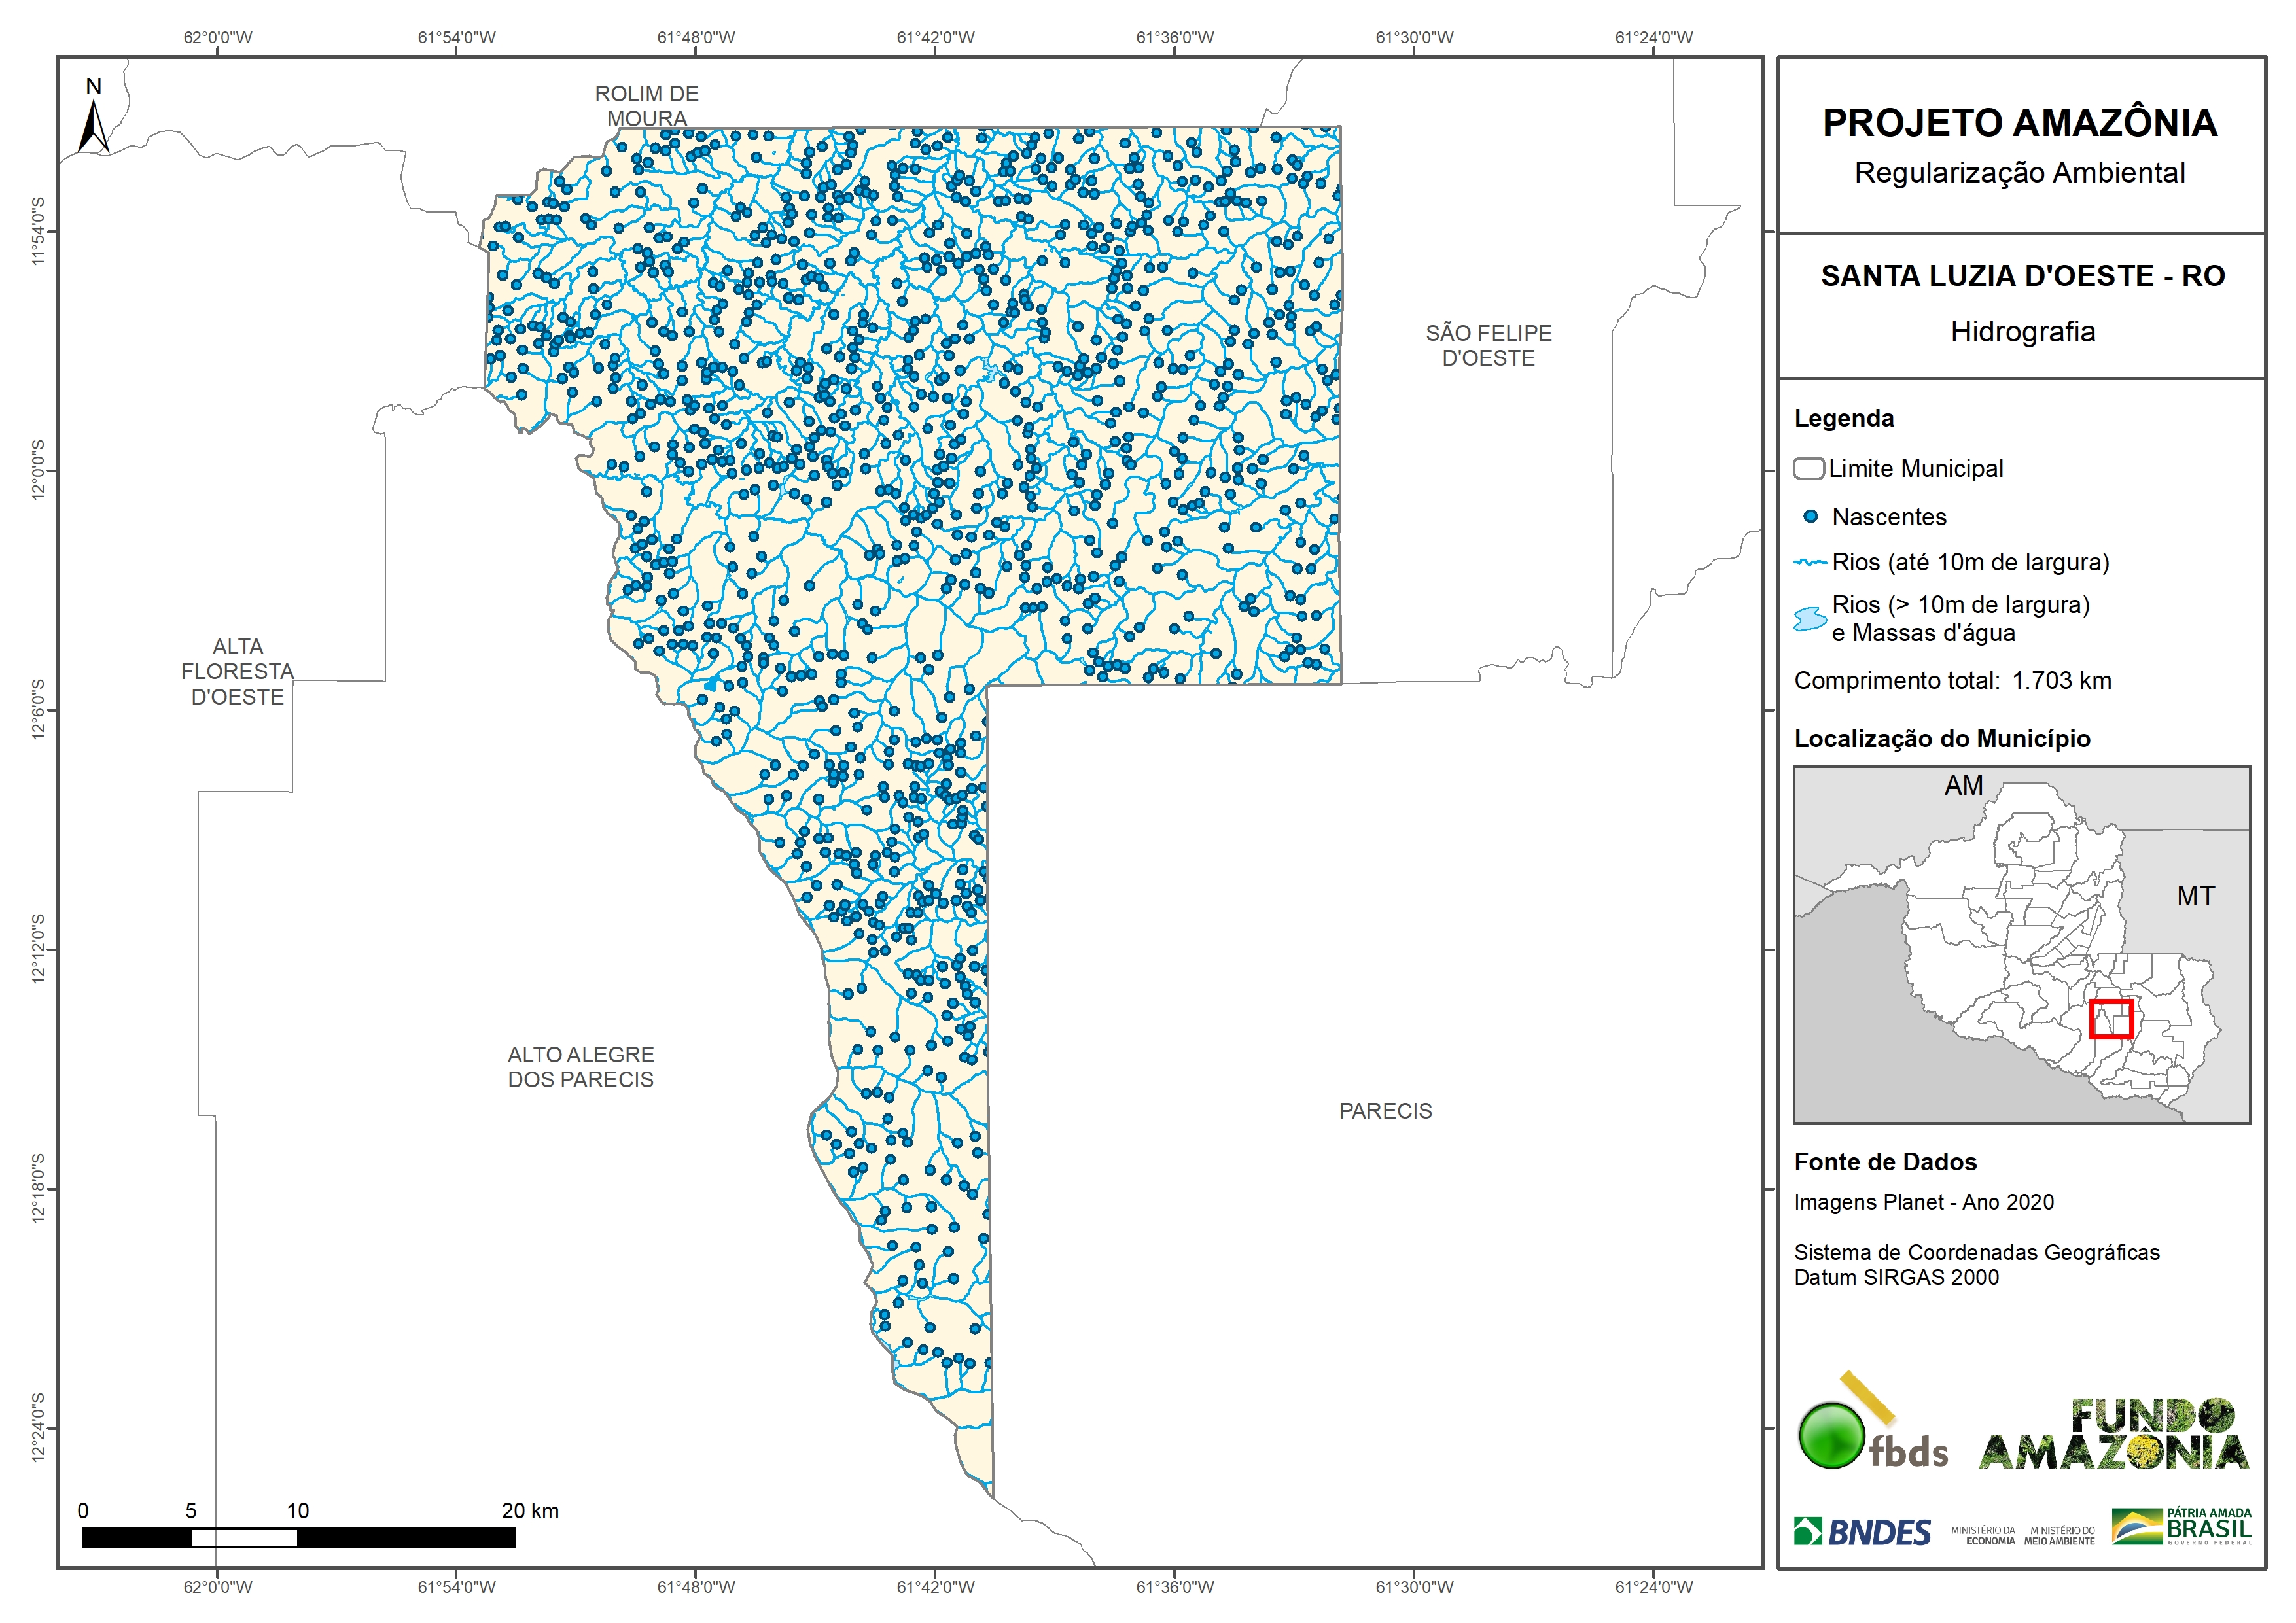This screenshot has height=1623, width=2296.
Task: Click the Comprimento total 1.703 km text
Action: (1952, 681)
